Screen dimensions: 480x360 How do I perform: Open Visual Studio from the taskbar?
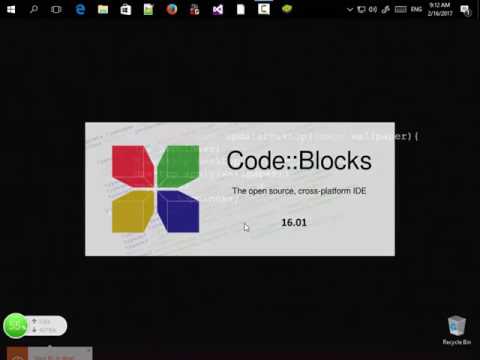tap(218, 10)
